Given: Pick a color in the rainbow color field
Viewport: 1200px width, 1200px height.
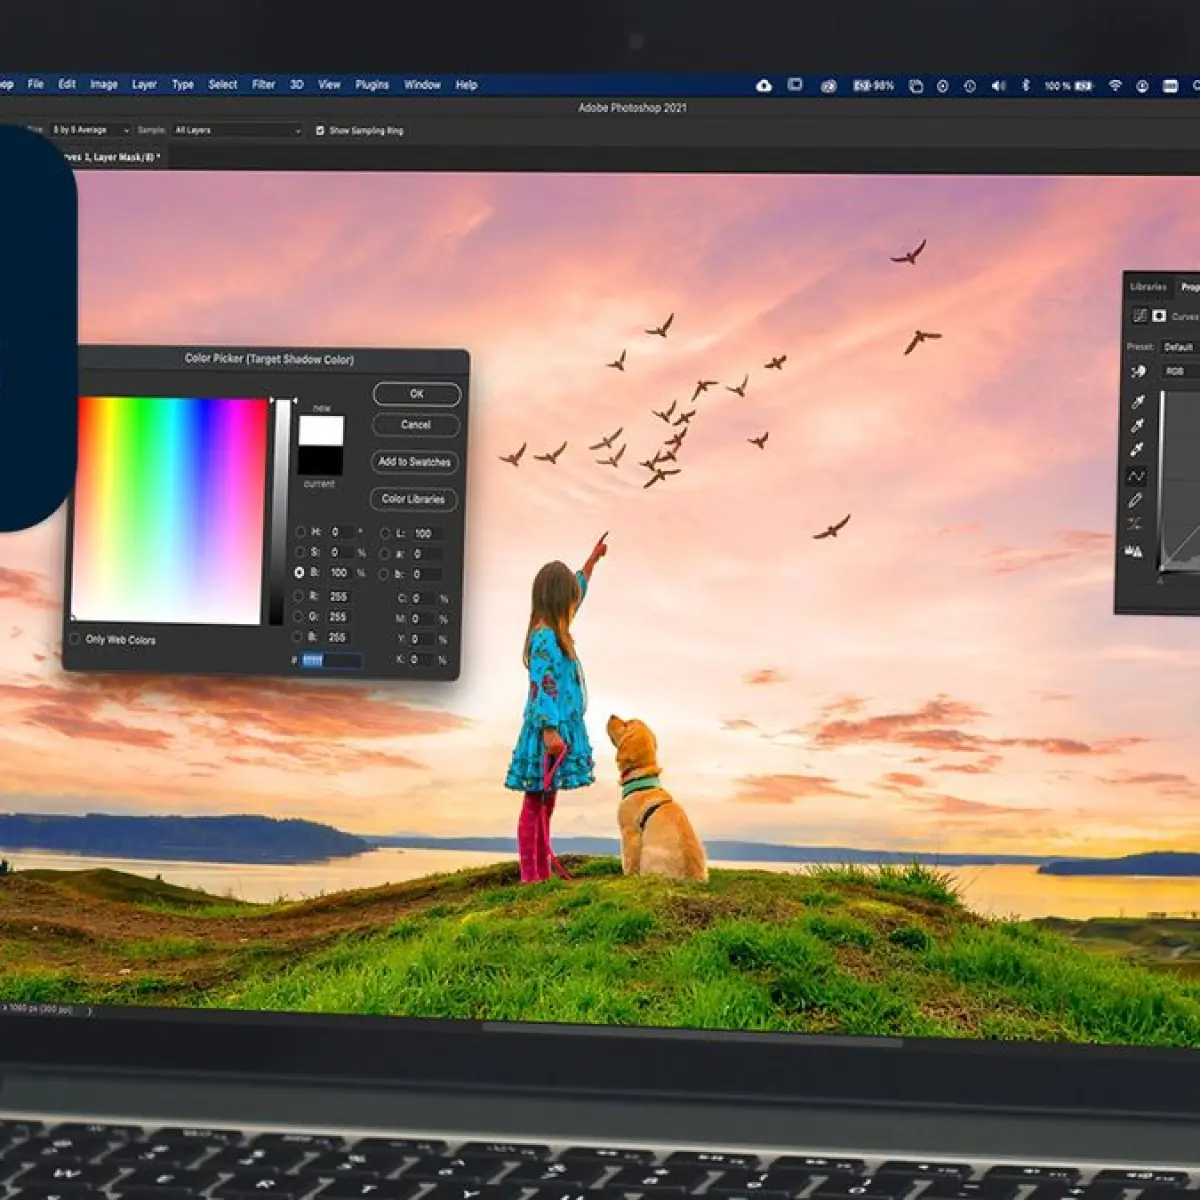Looking at the screenshot, I should (170, 511).
